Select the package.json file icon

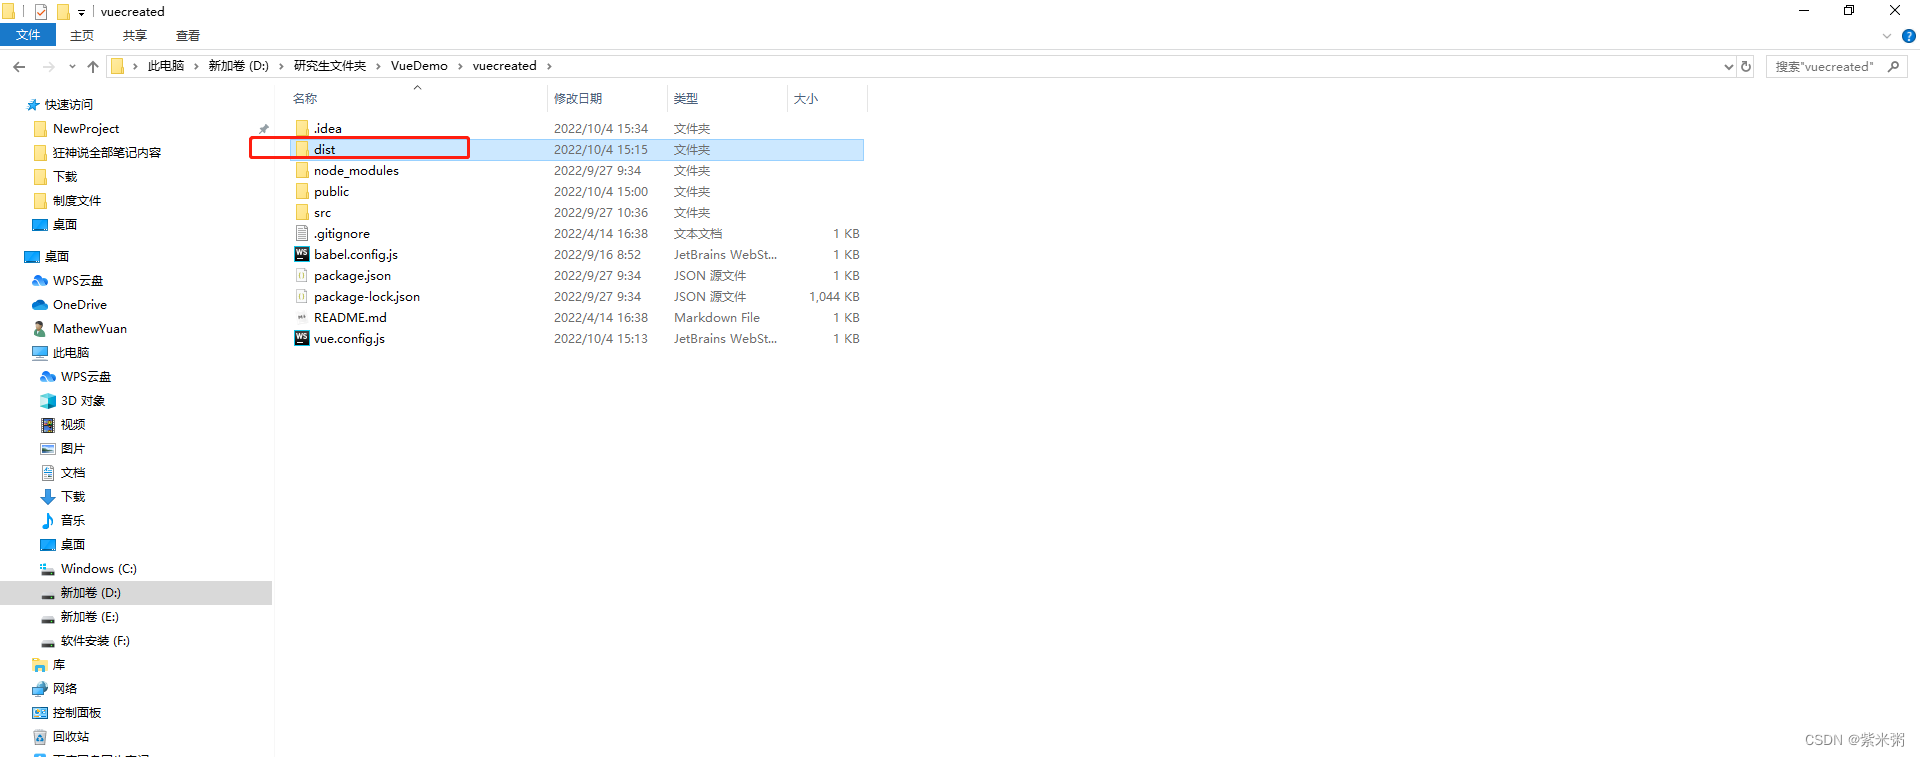(302, 275)
